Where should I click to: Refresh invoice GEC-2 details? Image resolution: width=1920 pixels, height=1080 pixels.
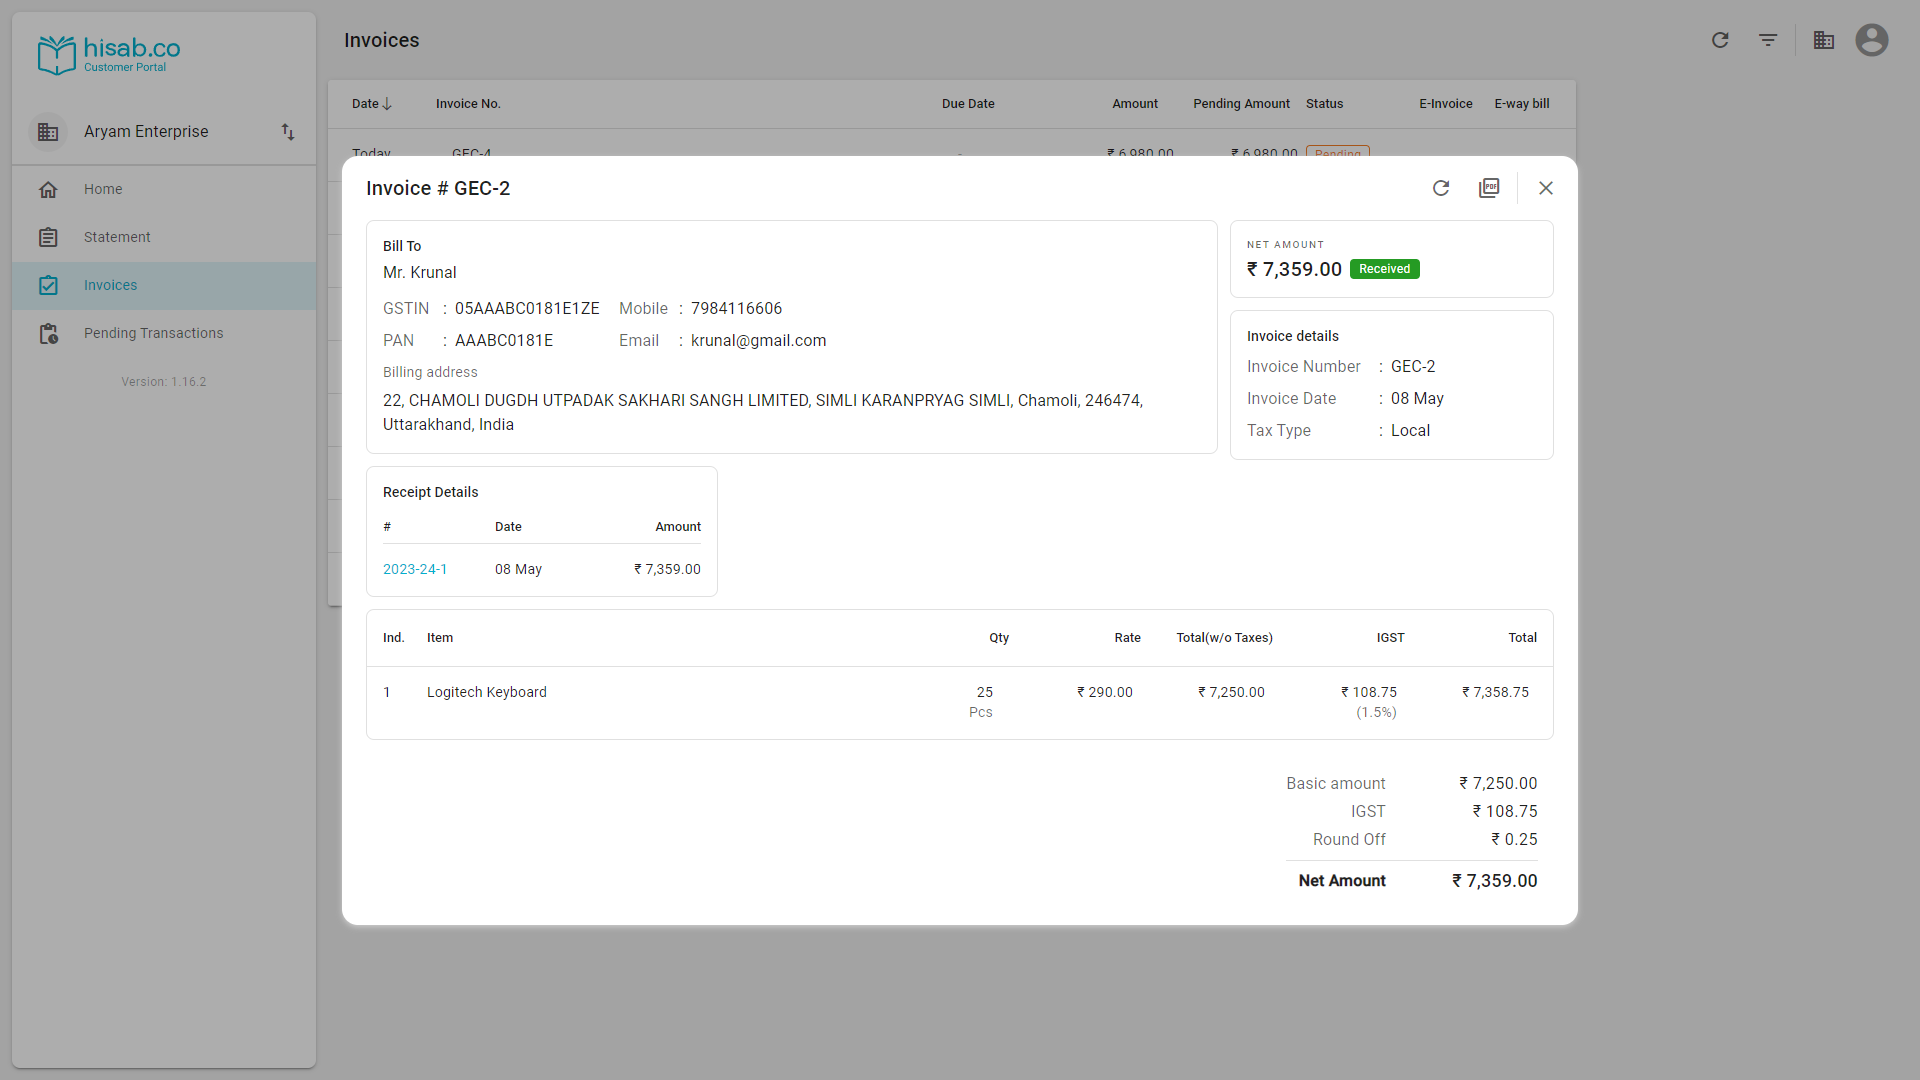tap(1441, 188)
